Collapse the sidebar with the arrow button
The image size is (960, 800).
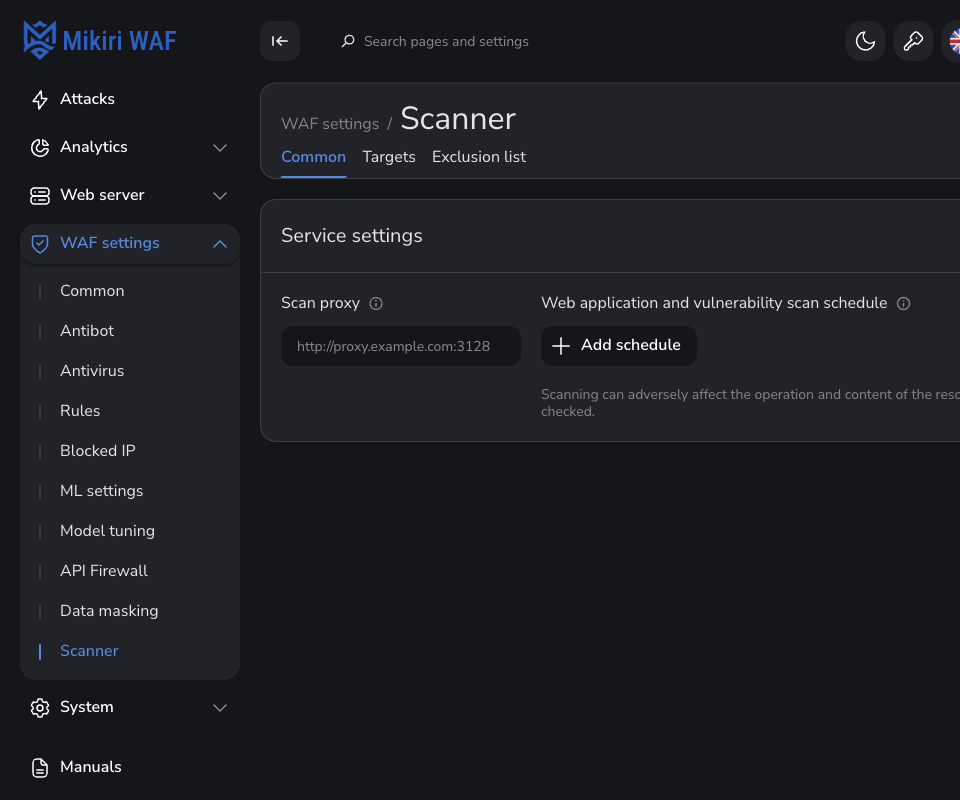pos(280,41)
